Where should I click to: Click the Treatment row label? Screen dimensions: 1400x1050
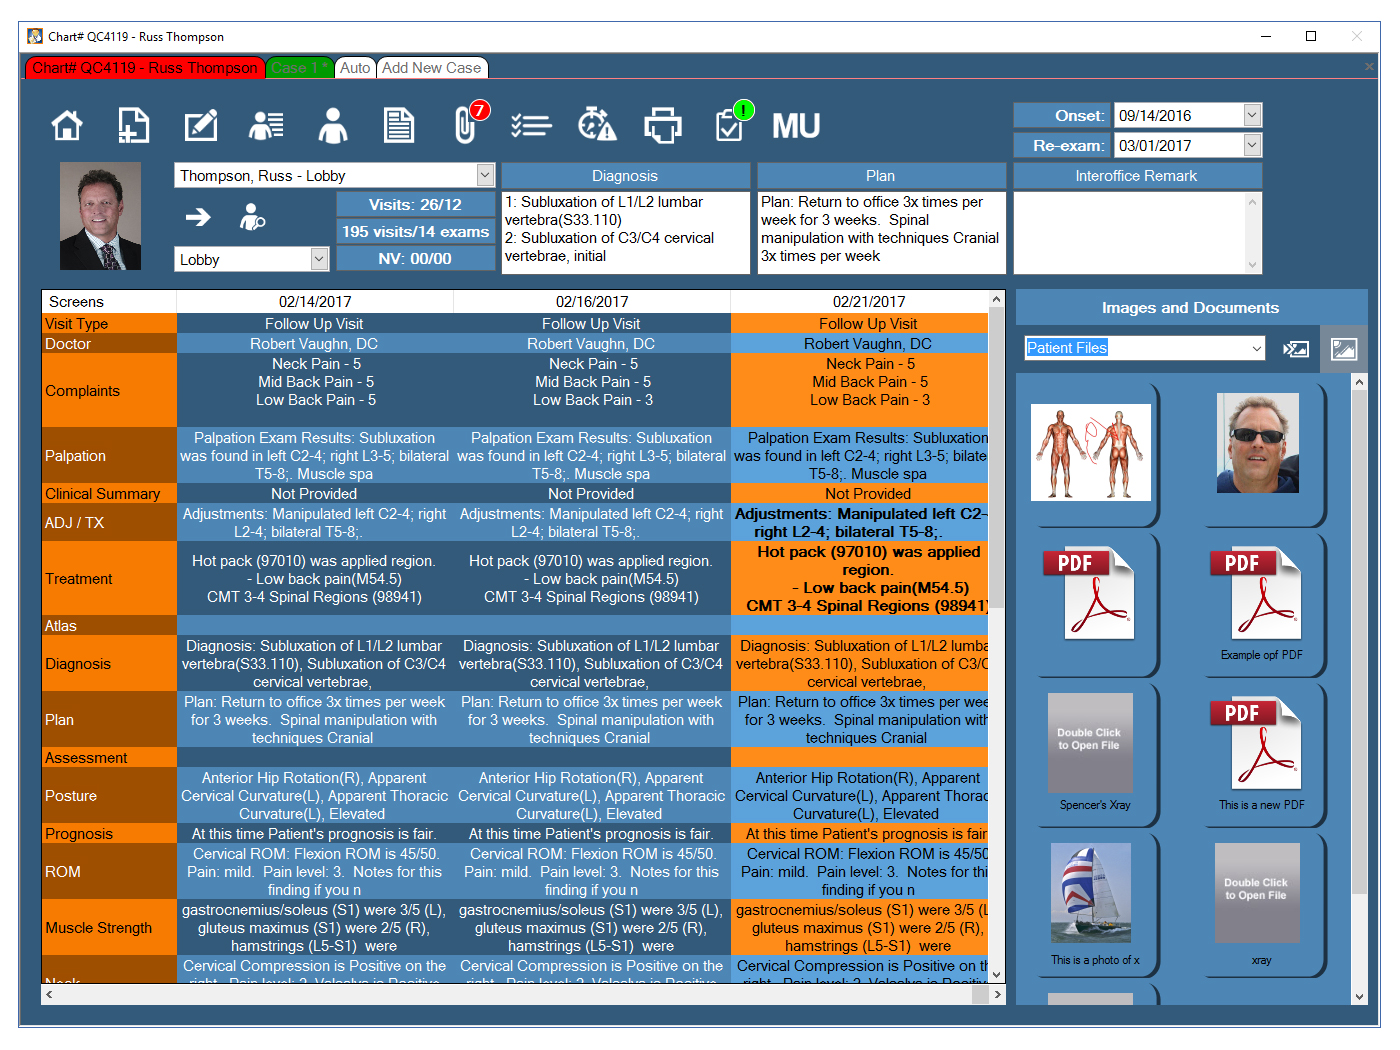pos(109,579)
